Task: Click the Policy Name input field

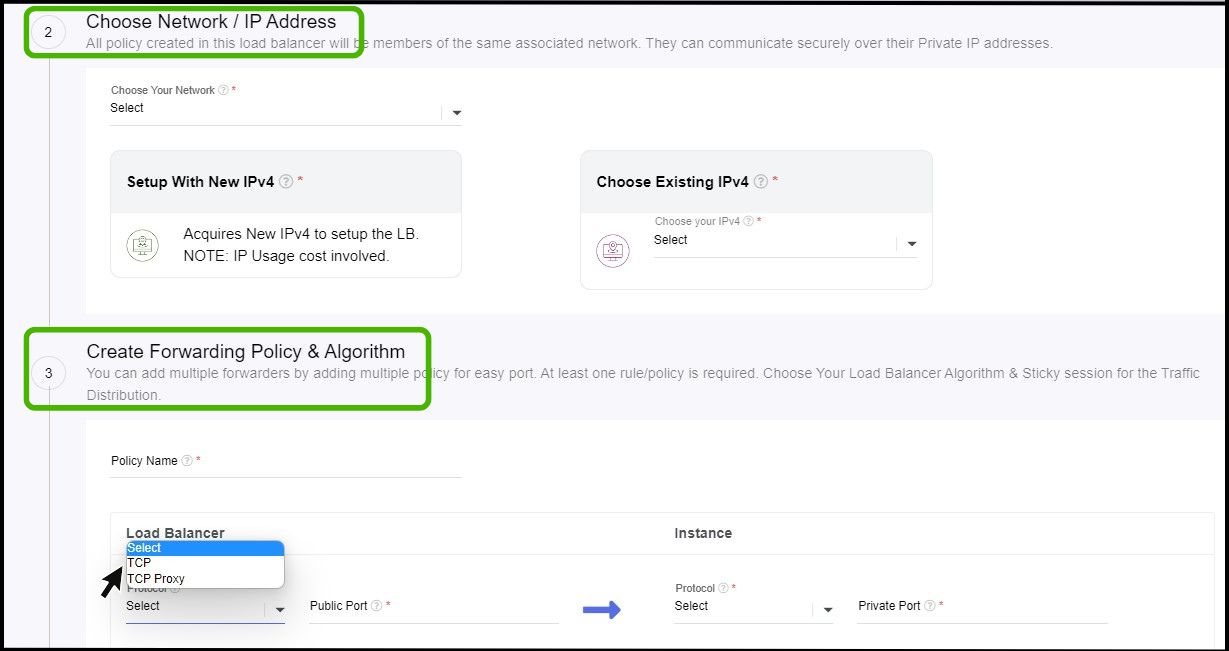Action: 286,468
